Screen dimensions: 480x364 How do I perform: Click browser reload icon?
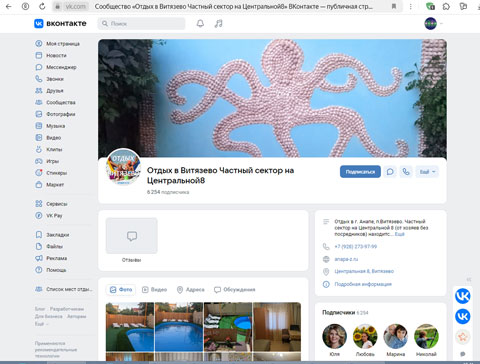pos(42,6)
